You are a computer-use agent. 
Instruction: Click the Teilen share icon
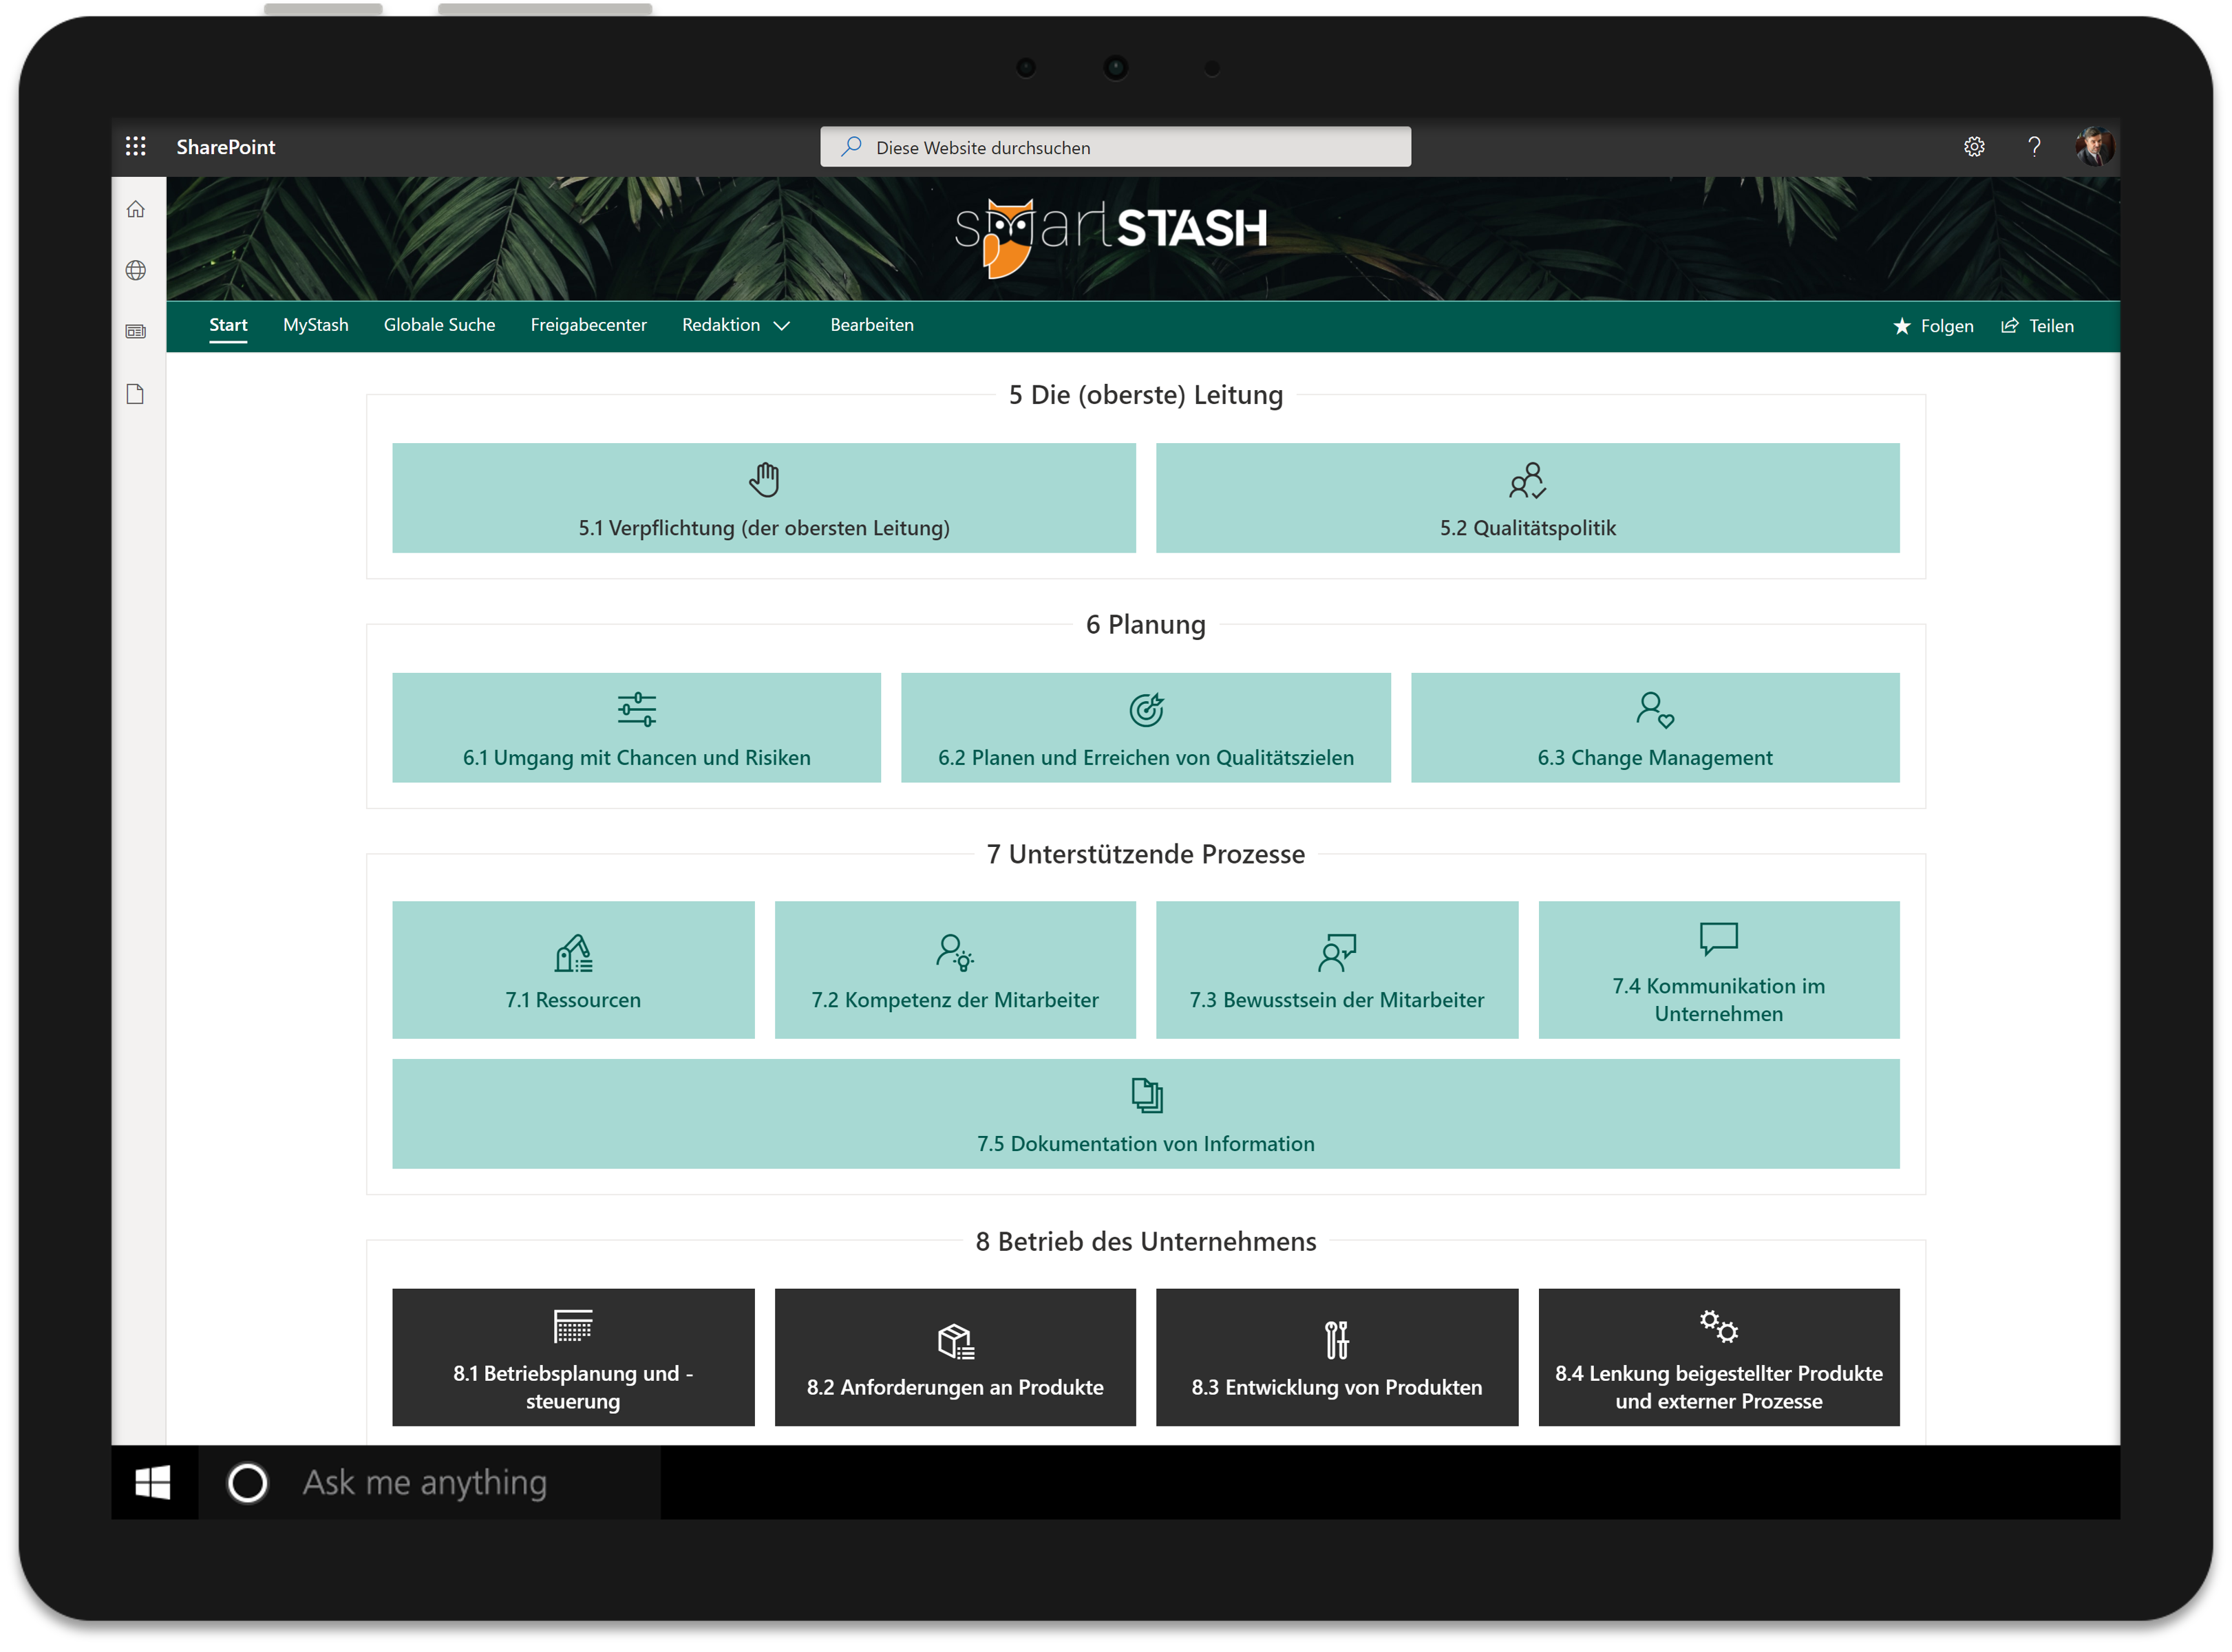click(x=2009, y=326)
